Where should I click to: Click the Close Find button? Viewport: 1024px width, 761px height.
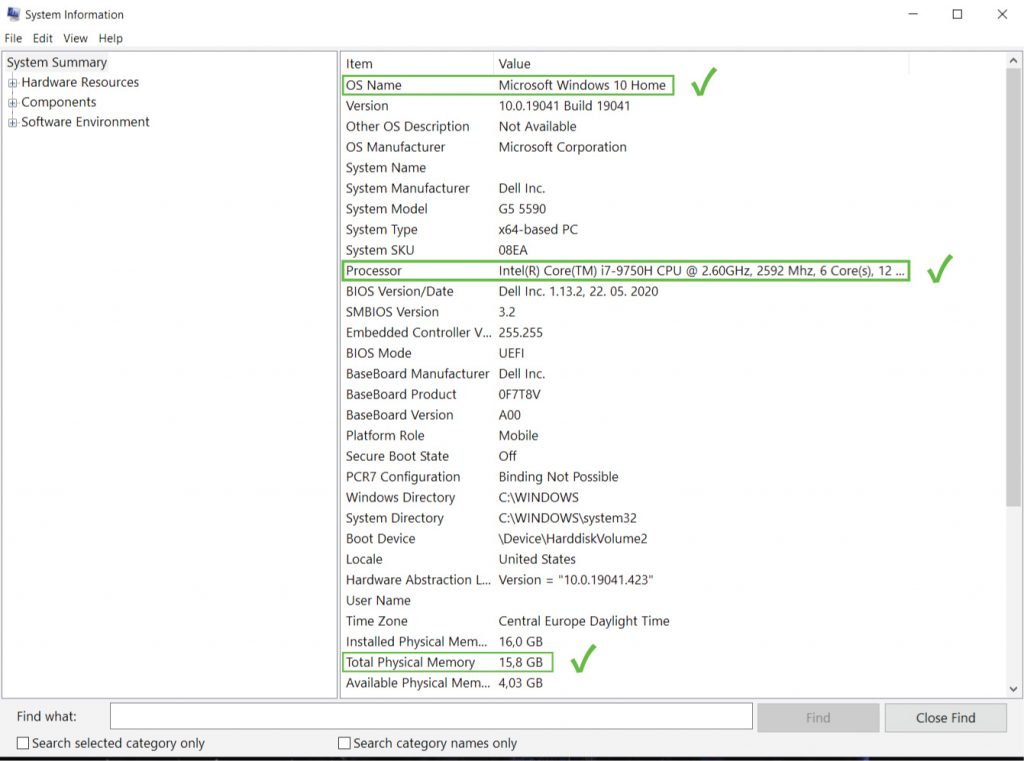tap(944, 716)
